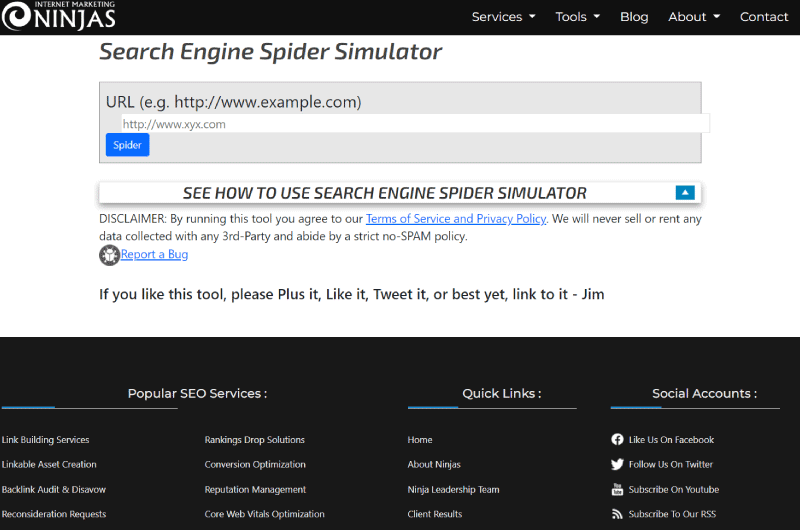Click the Social Accounts heading

click(705, 393)
